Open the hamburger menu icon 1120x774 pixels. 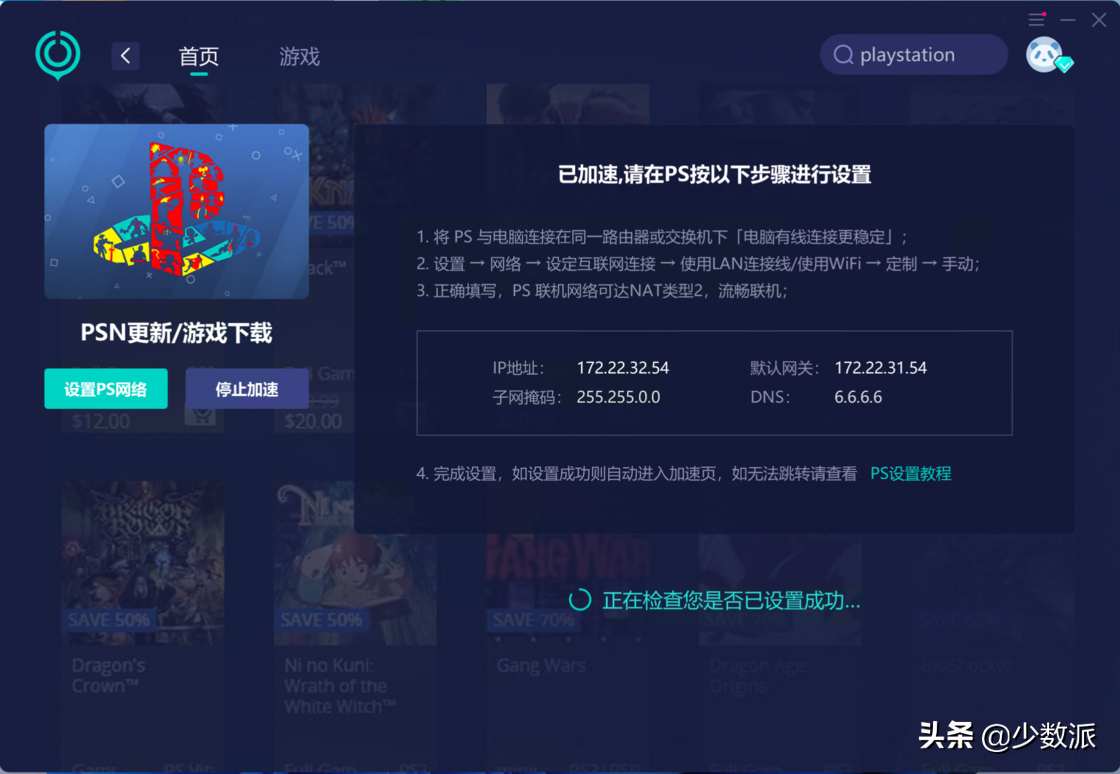pos(1036,19)
